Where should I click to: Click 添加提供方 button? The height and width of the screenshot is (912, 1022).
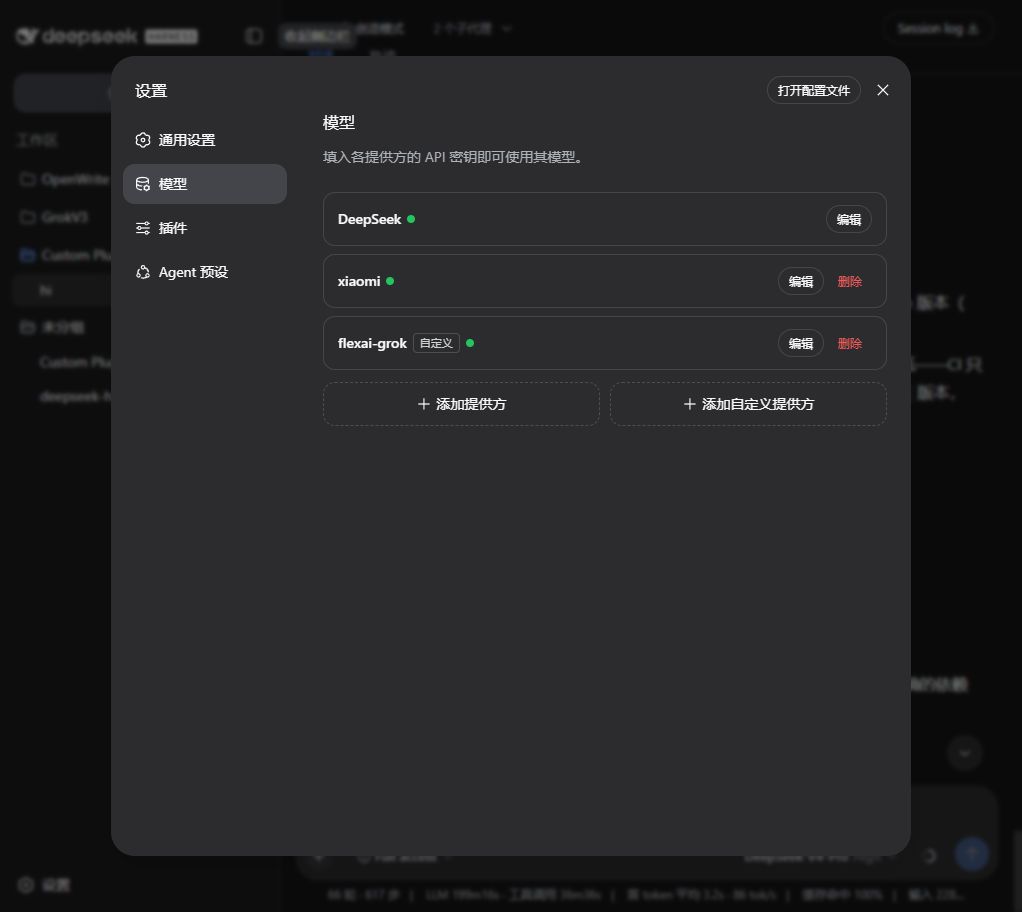pyautogui.click(x=461, y=404)
